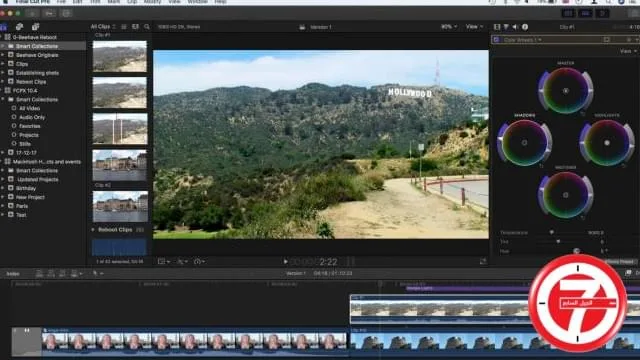Image resolution: width=640 pixels, height=360 pixels.
Task: Click the insert clip edit icon
Action: point(51,273)
